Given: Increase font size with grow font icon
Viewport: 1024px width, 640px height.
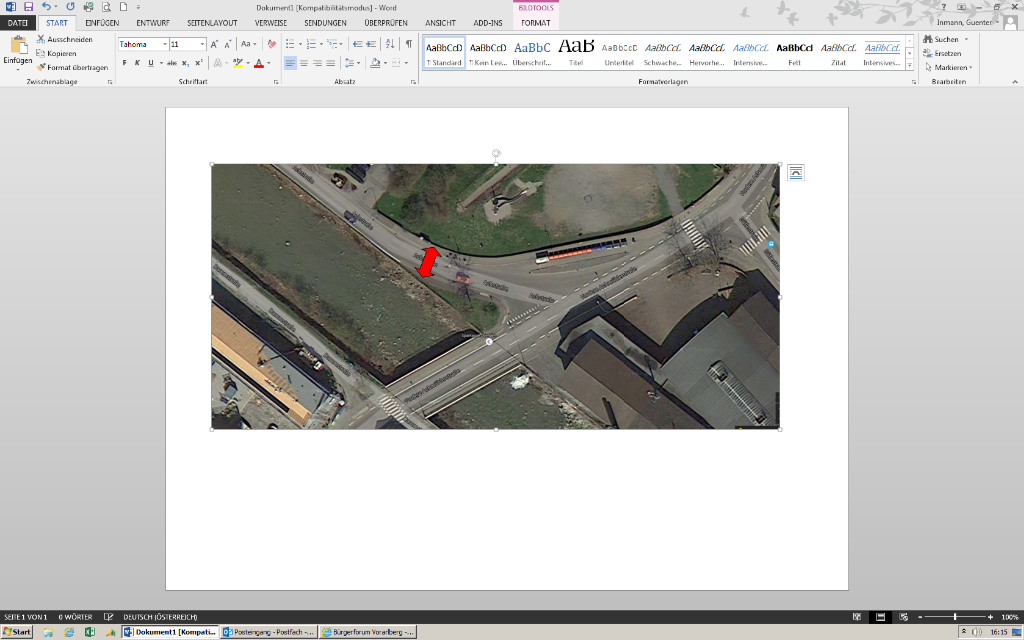Looking at the screenshot, I should (x=214, y=44).
